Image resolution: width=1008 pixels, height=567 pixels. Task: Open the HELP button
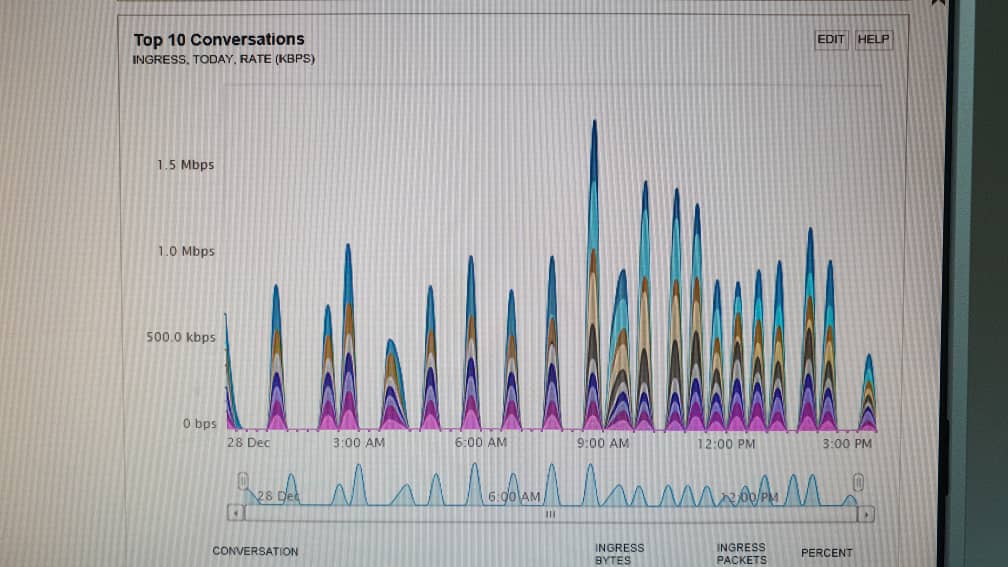pos(873,40)
